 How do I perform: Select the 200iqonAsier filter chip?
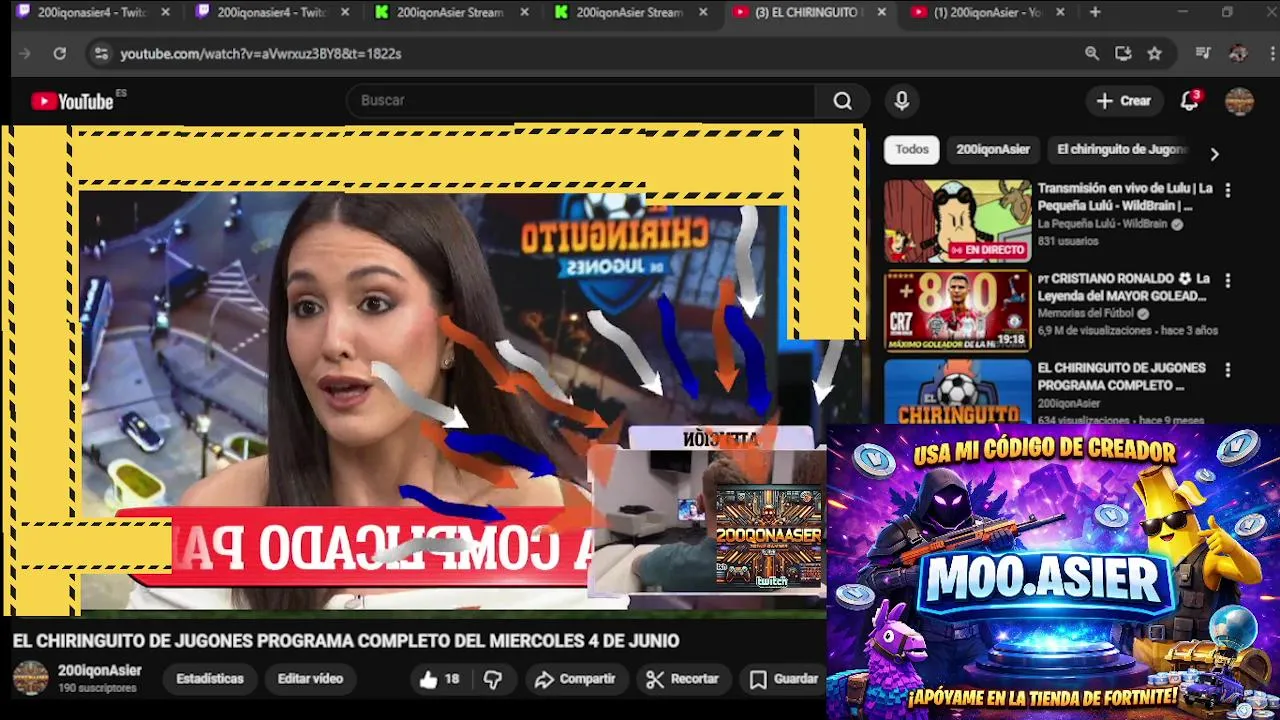click(993, 149)
